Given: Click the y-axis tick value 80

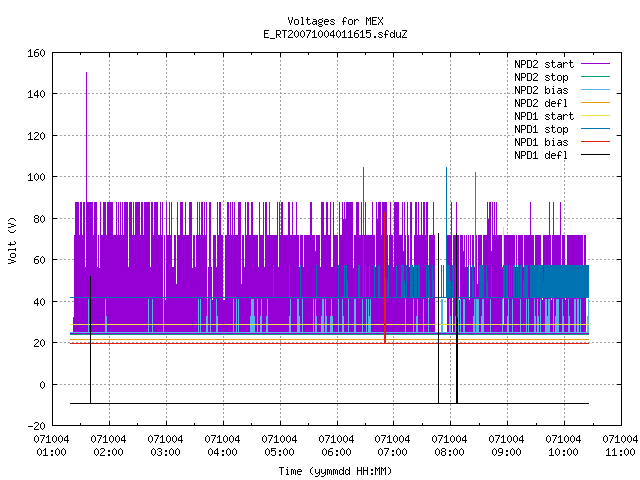Looking at the screenshot, I should pos(39,219).
